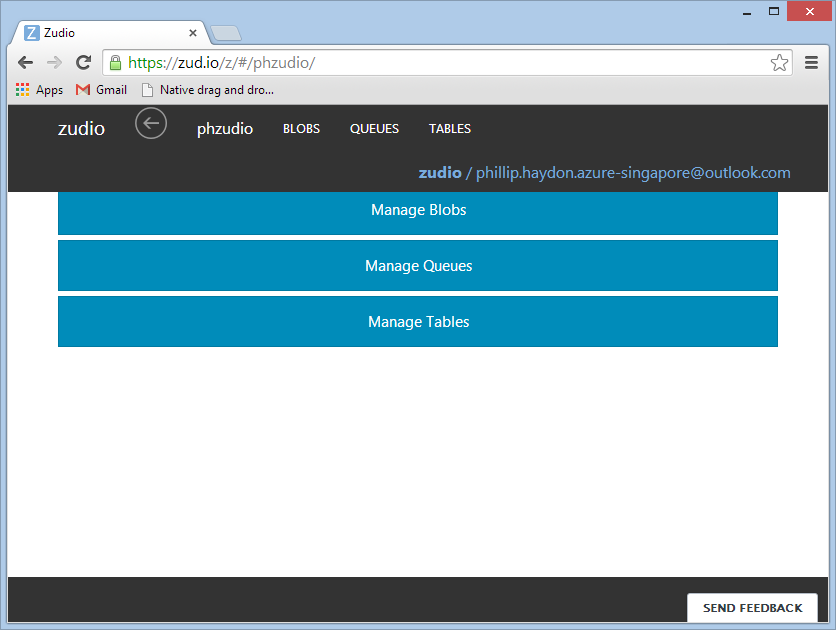Focus the address bar URL field

click(447, 63)
